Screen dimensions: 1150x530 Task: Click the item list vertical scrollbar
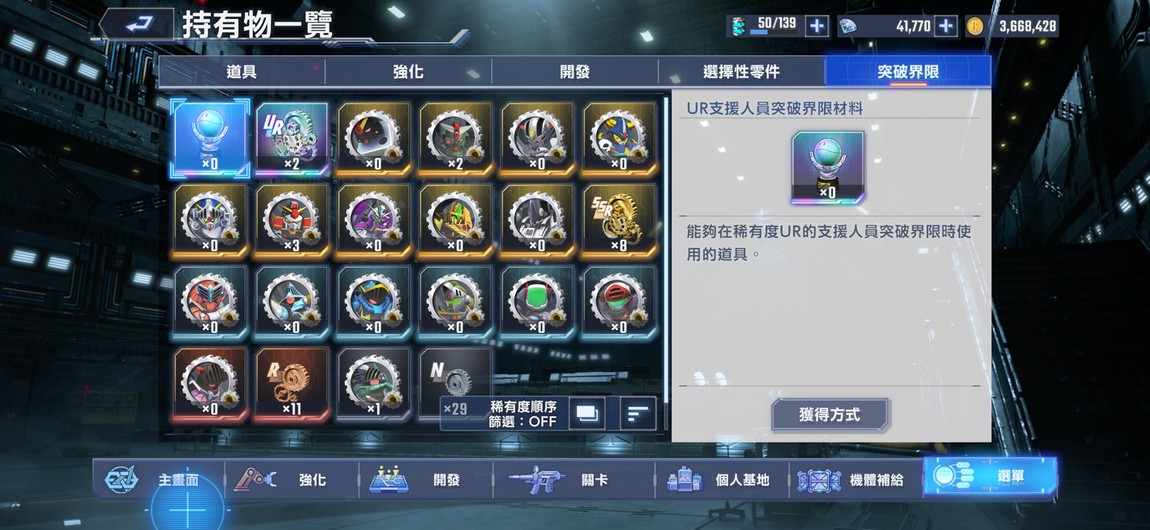[666, 262]
